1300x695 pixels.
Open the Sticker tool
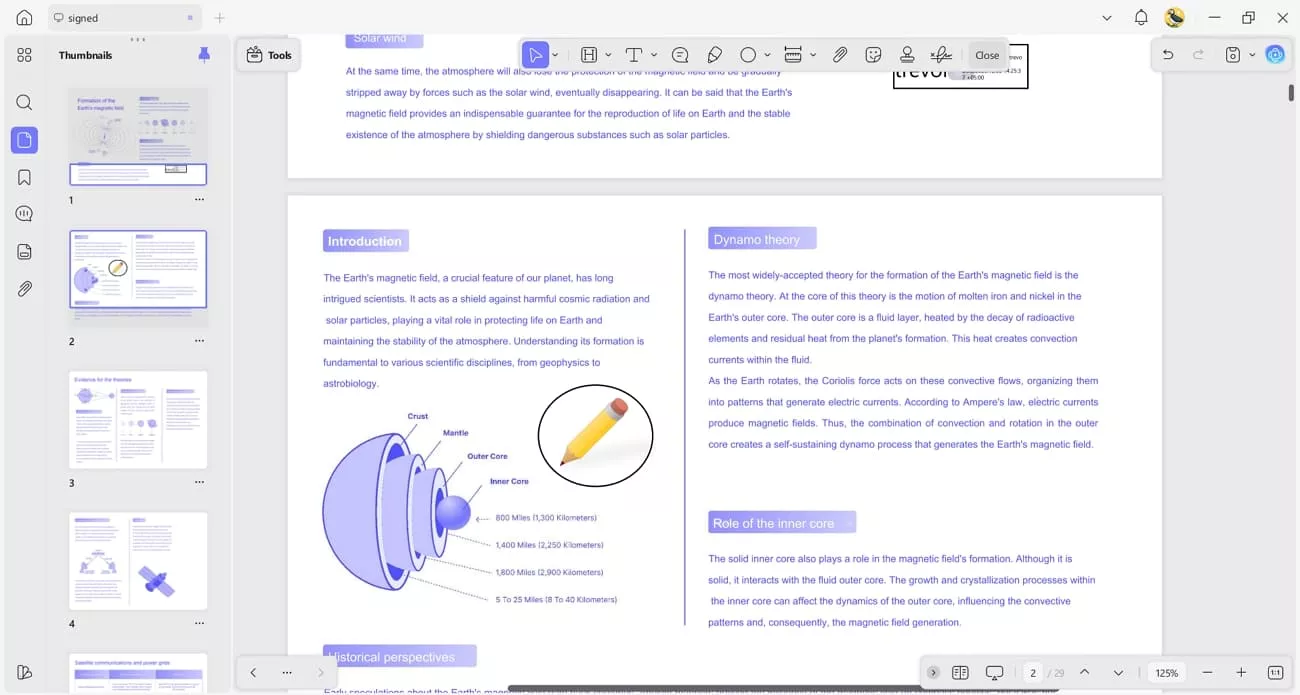tap(873, 54)
